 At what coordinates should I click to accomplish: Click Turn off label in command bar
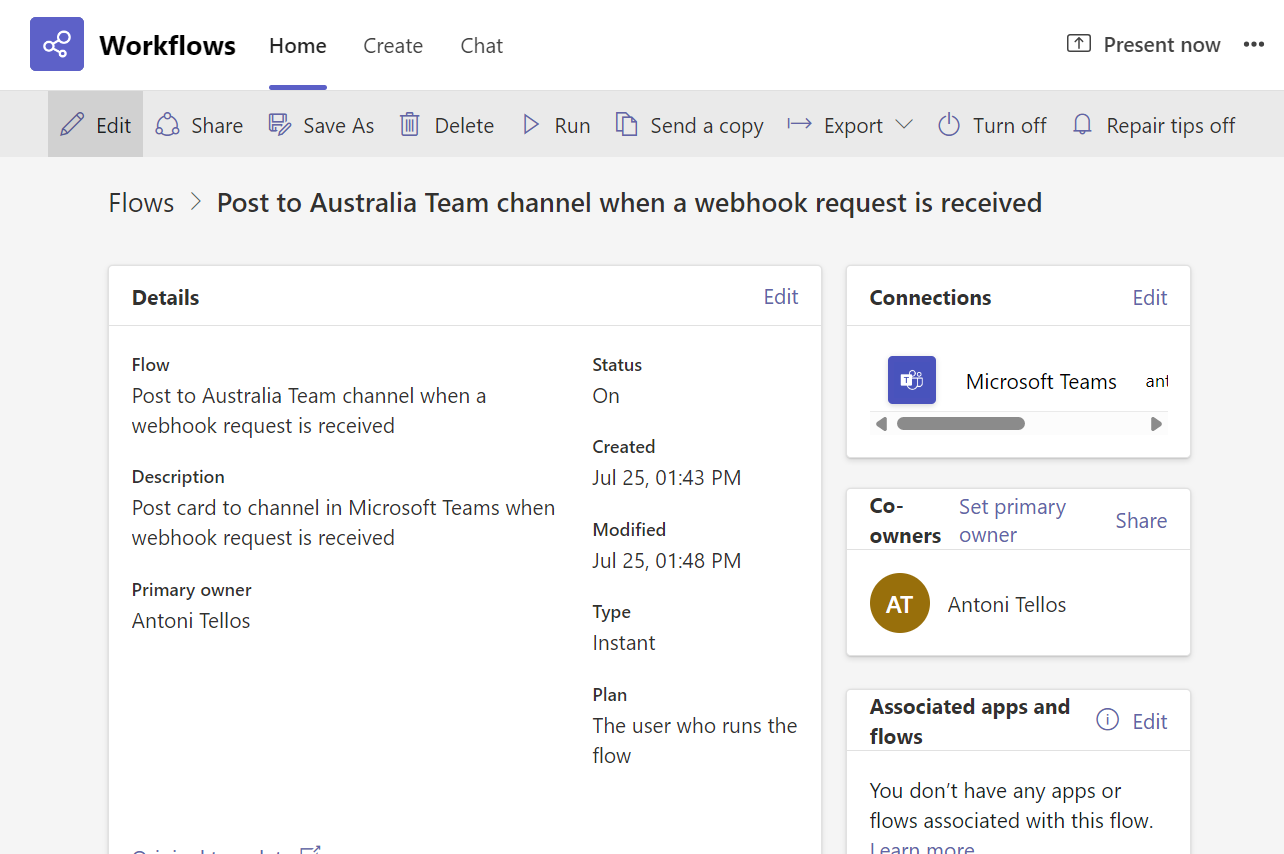click(x=1009, y=125)
